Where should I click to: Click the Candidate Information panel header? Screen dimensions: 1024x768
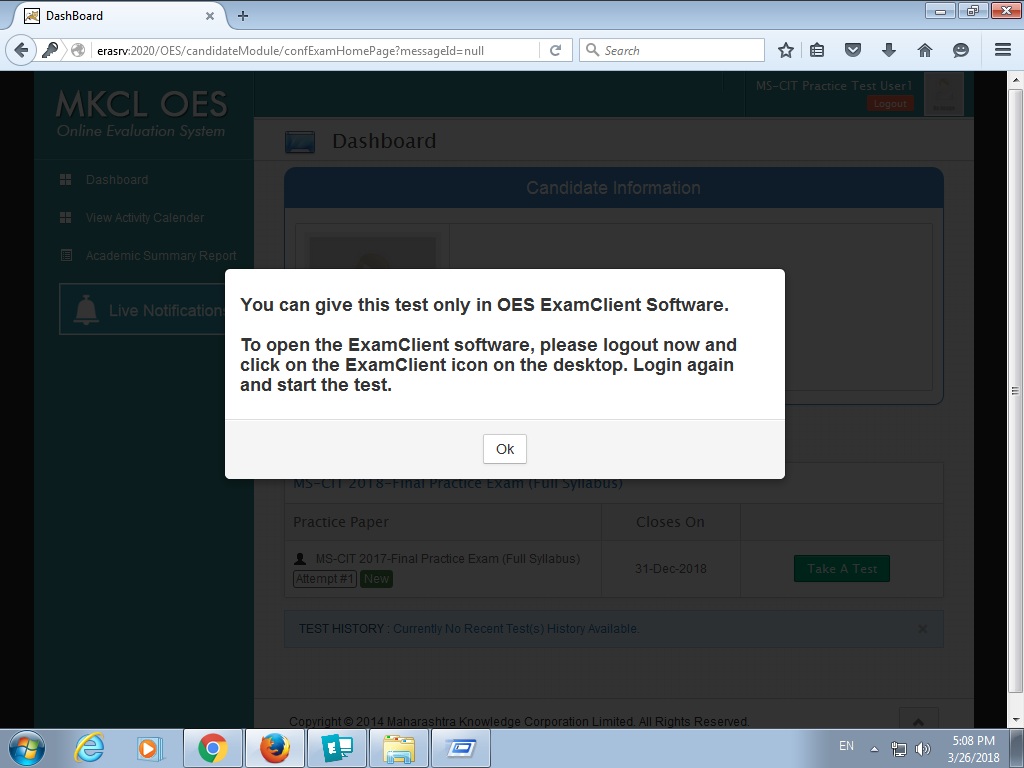pos(613,188)
